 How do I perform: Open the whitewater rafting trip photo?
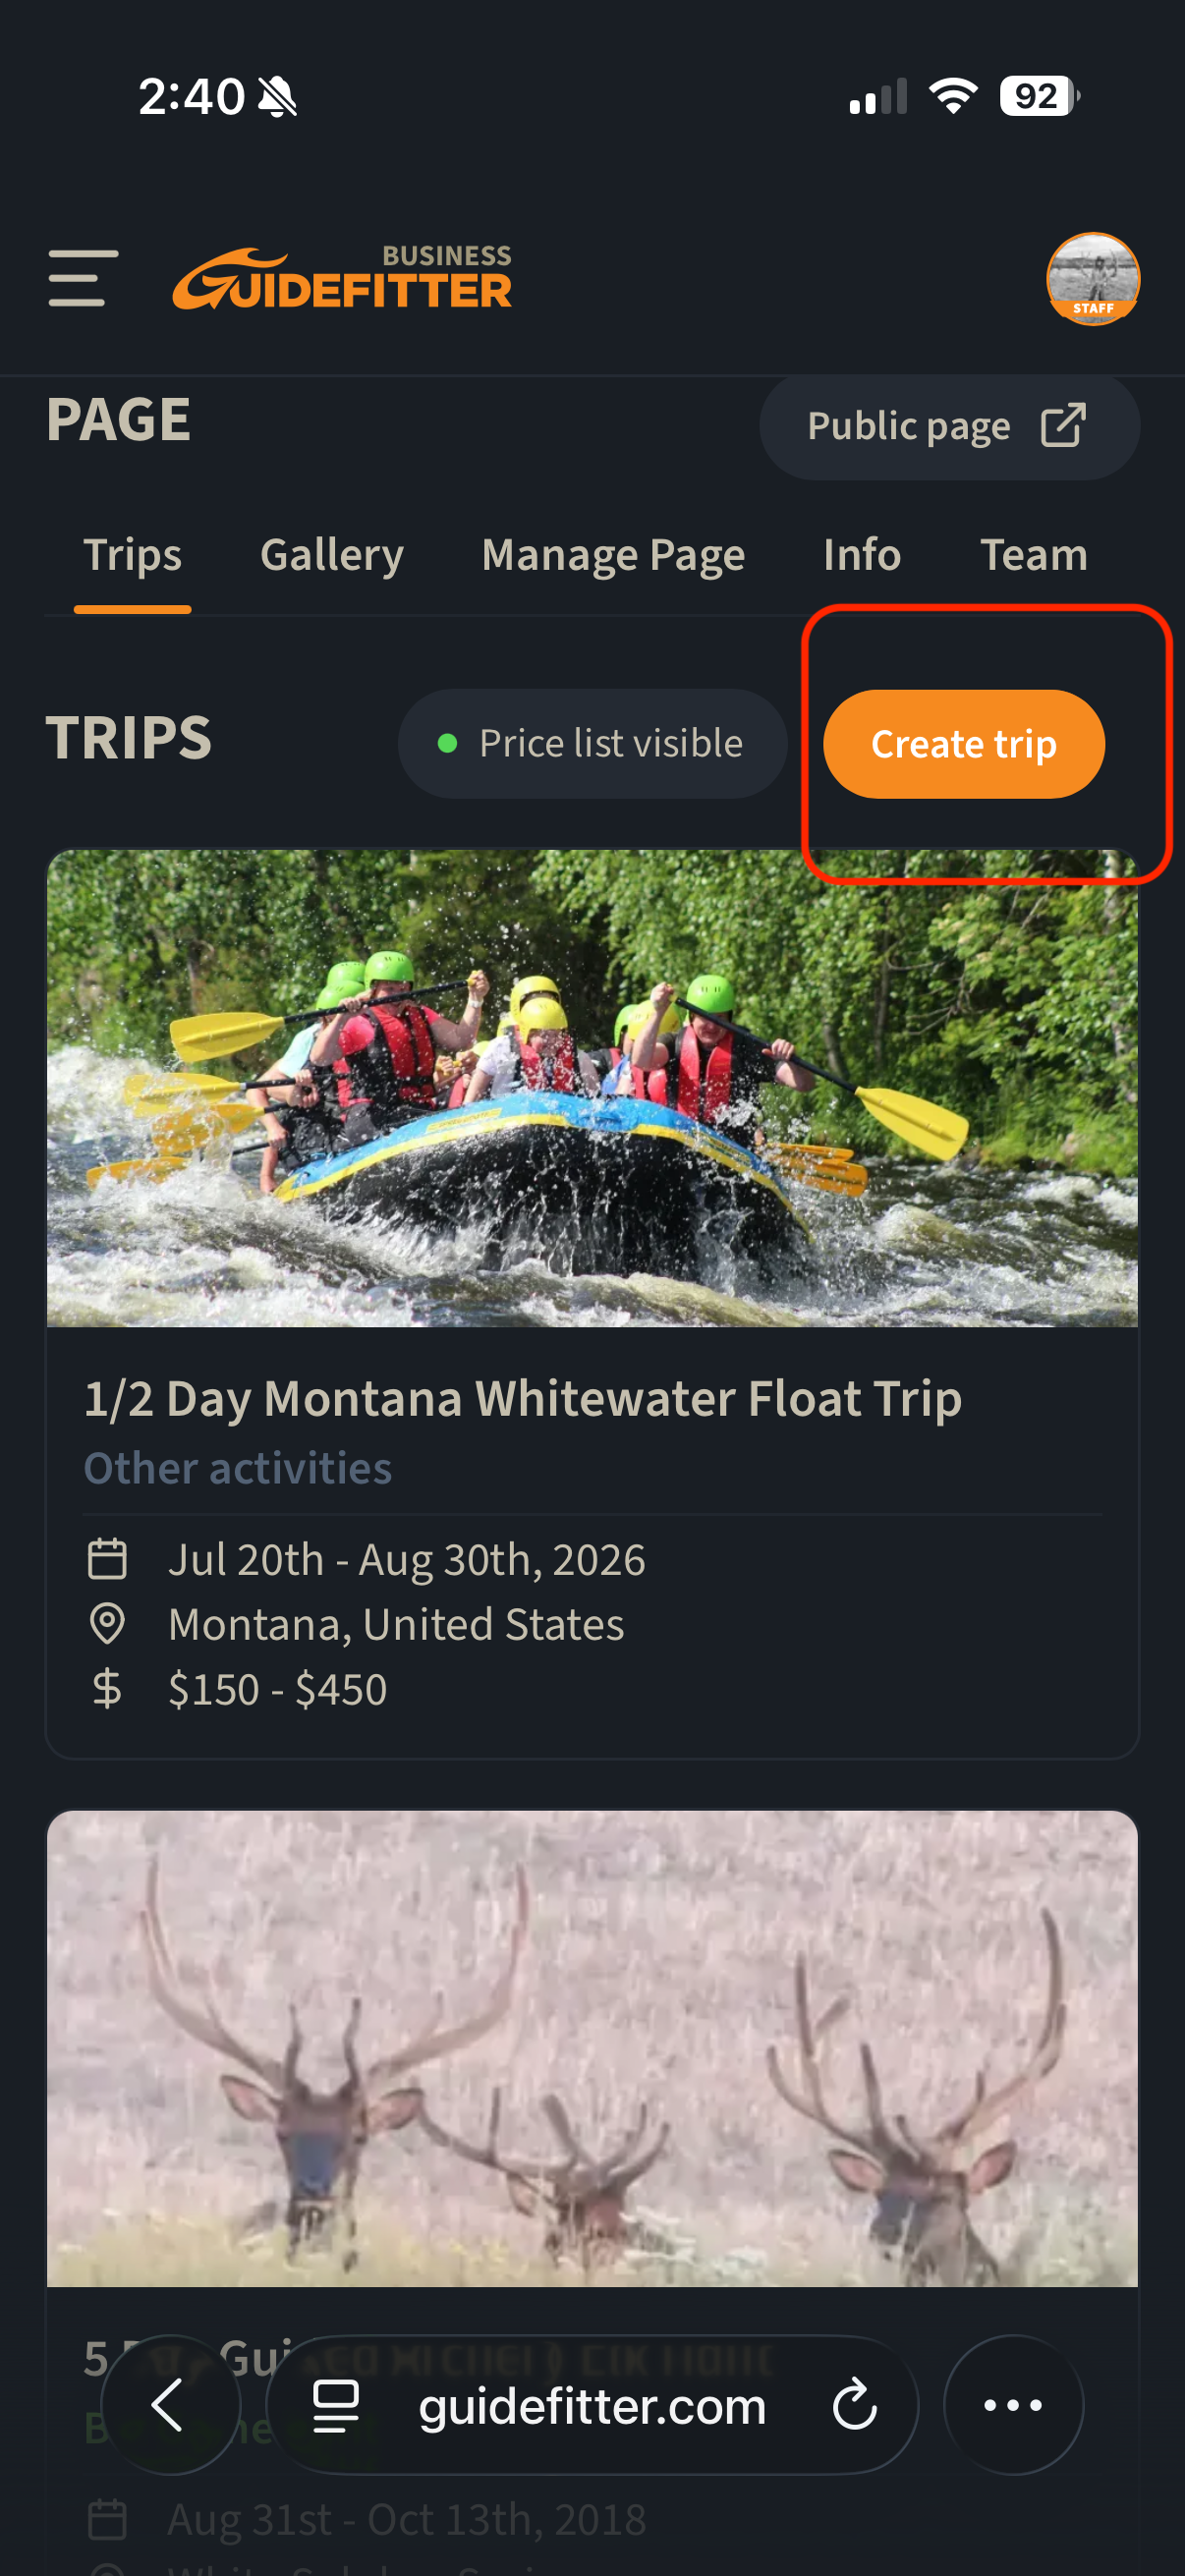click(x=592, y=1088)
